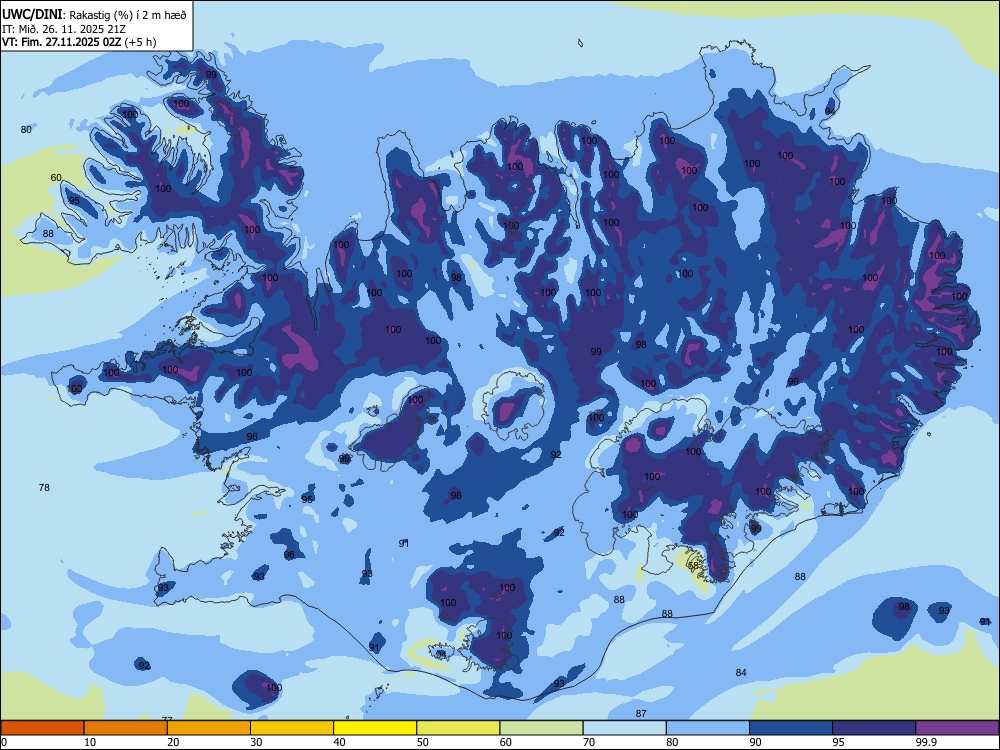Image resolution: width=1000 pixels, height=750 pixels.
Task: Pick the 20–30 amber legend swatch
Action: tap(209, 728)
